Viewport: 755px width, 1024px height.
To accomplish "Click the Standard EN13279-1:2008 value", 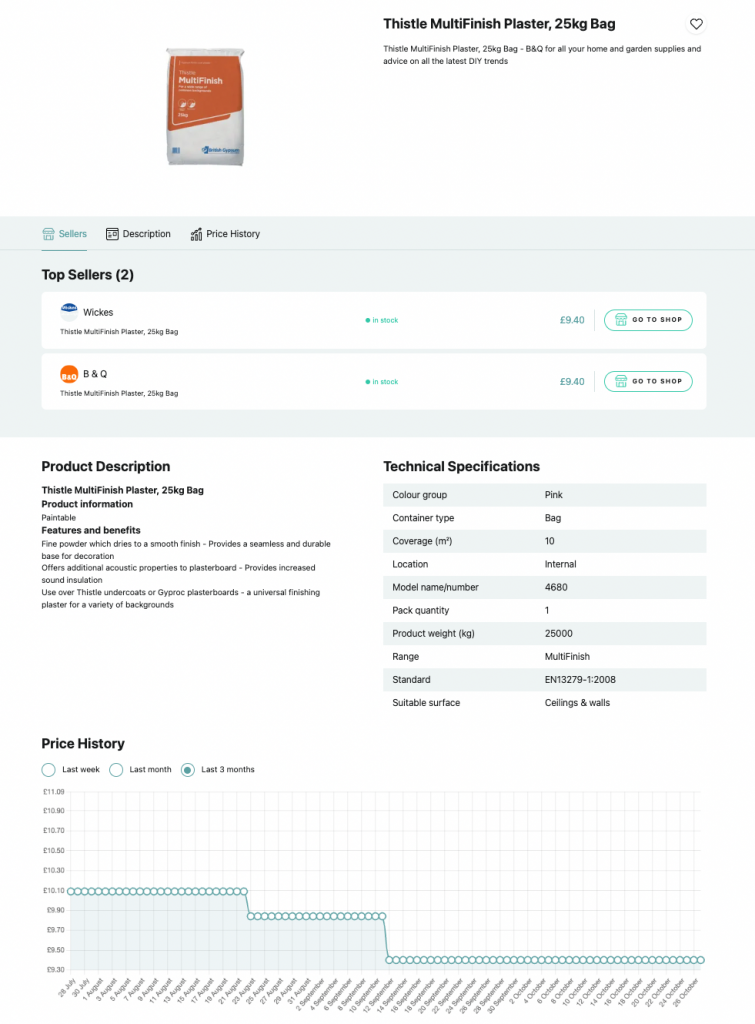I will [x=580, y=680].
